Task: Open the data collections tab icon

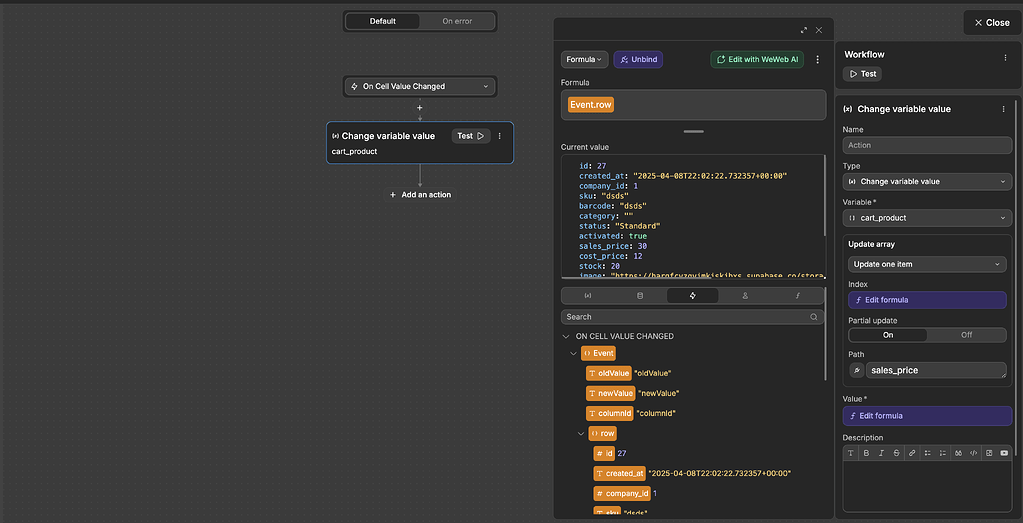Action: pos(640,296)
